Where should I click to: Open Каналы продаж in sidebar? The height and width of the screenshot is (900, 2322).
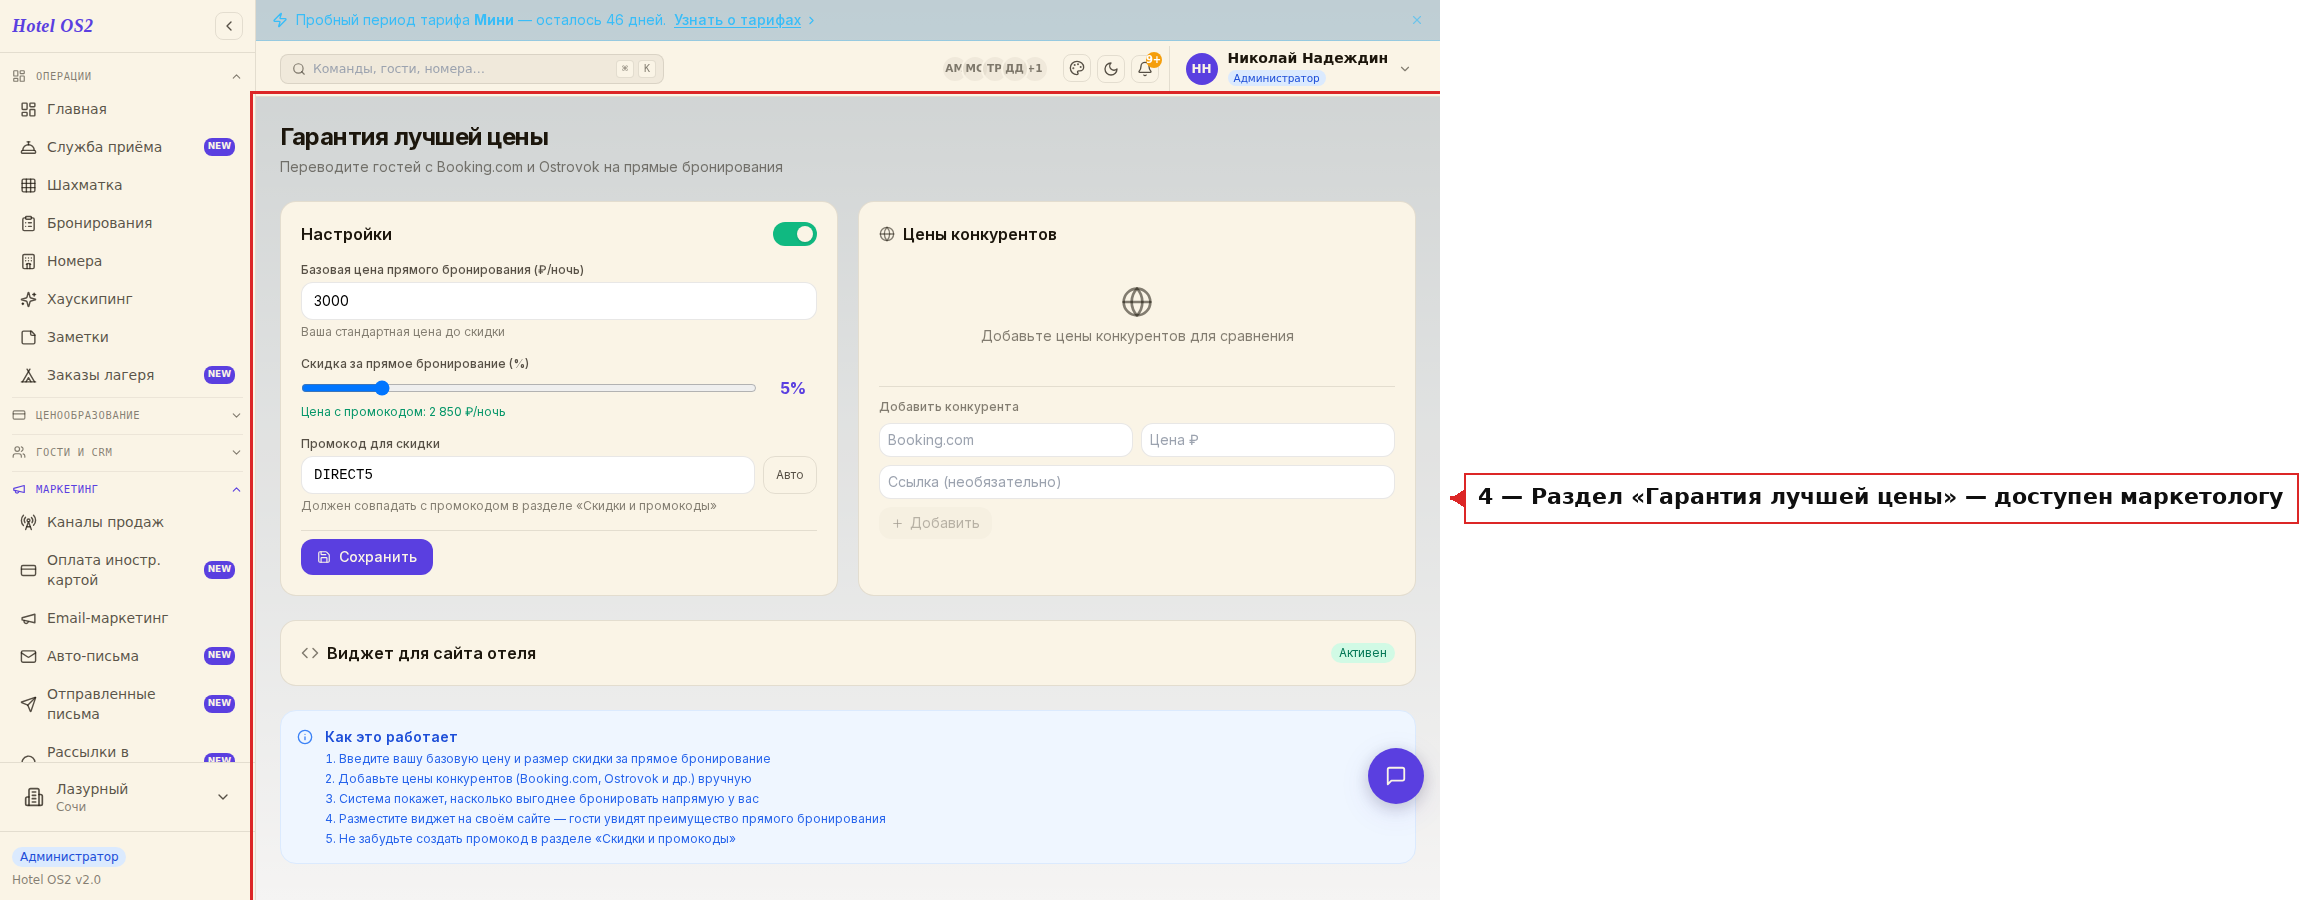coord(127,522)
